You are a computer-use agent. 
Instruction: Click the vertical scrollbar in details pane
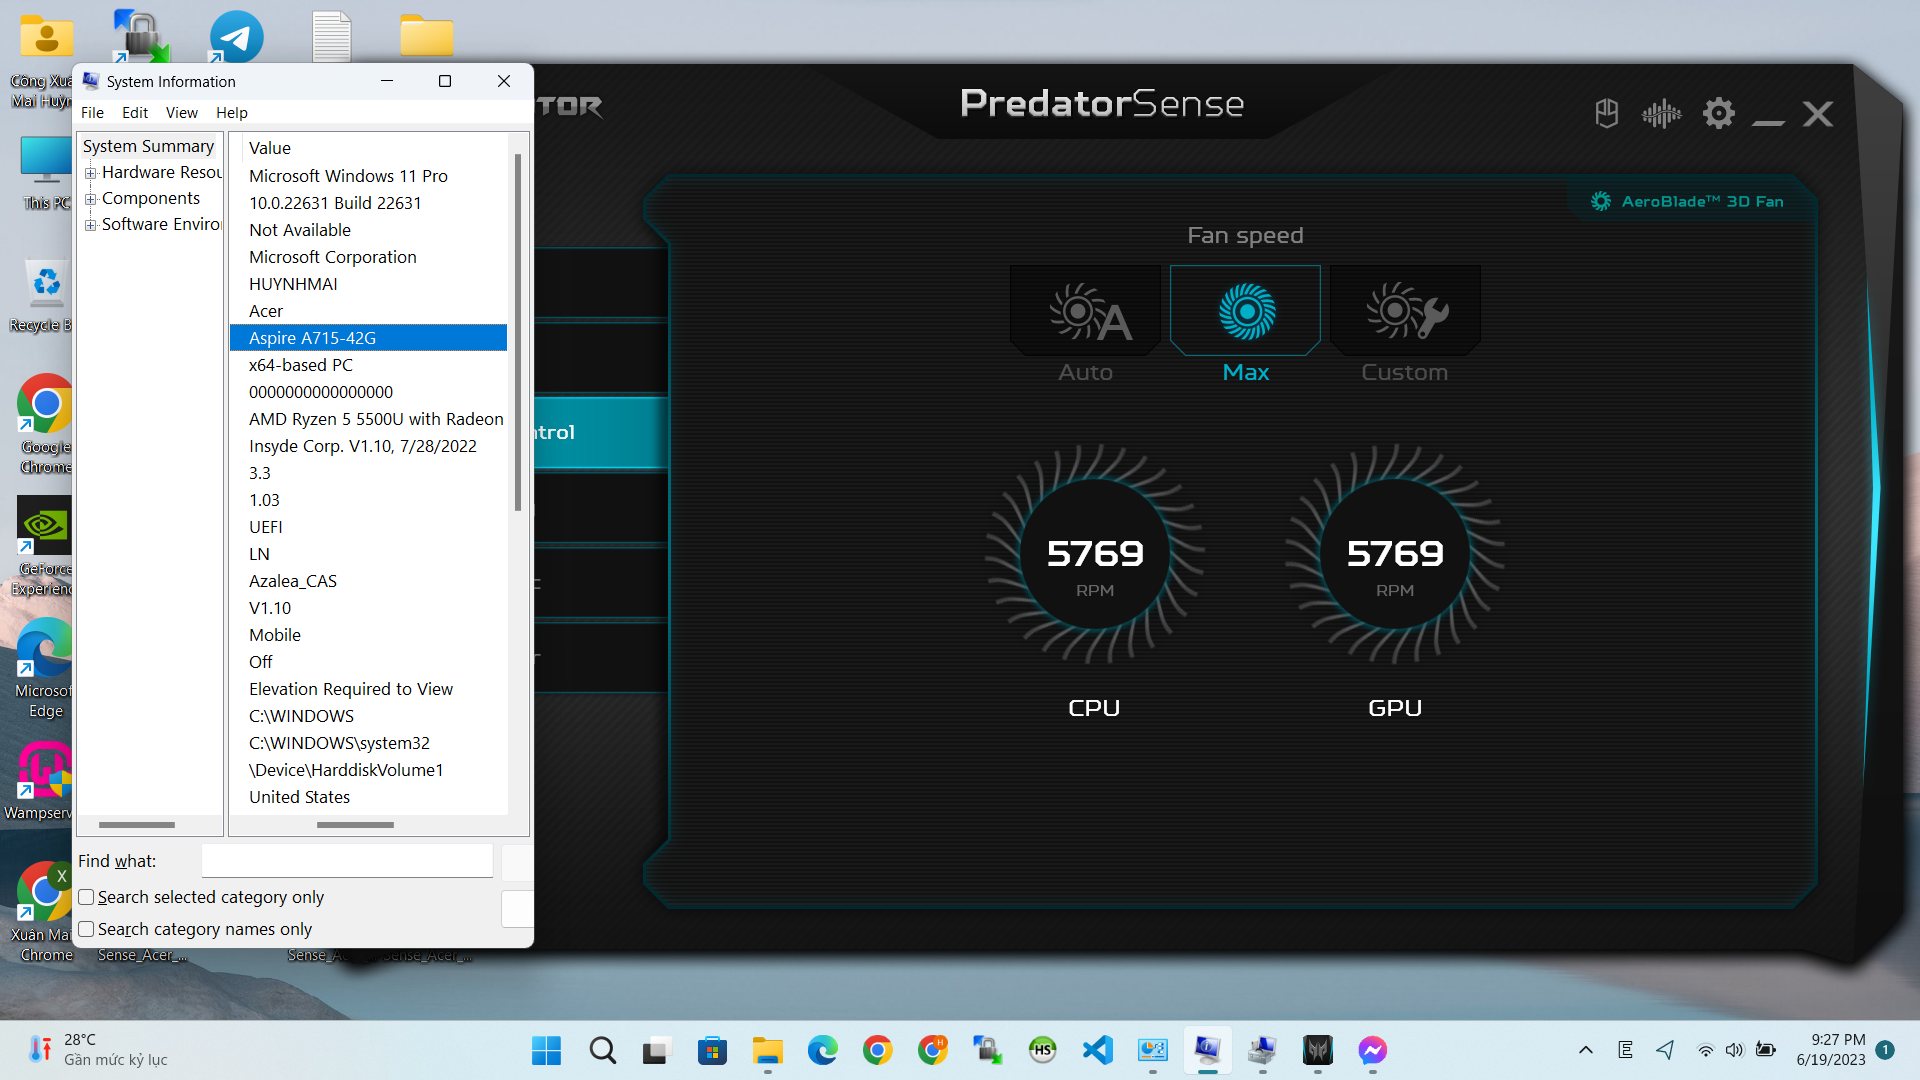[x=517, y=330]
